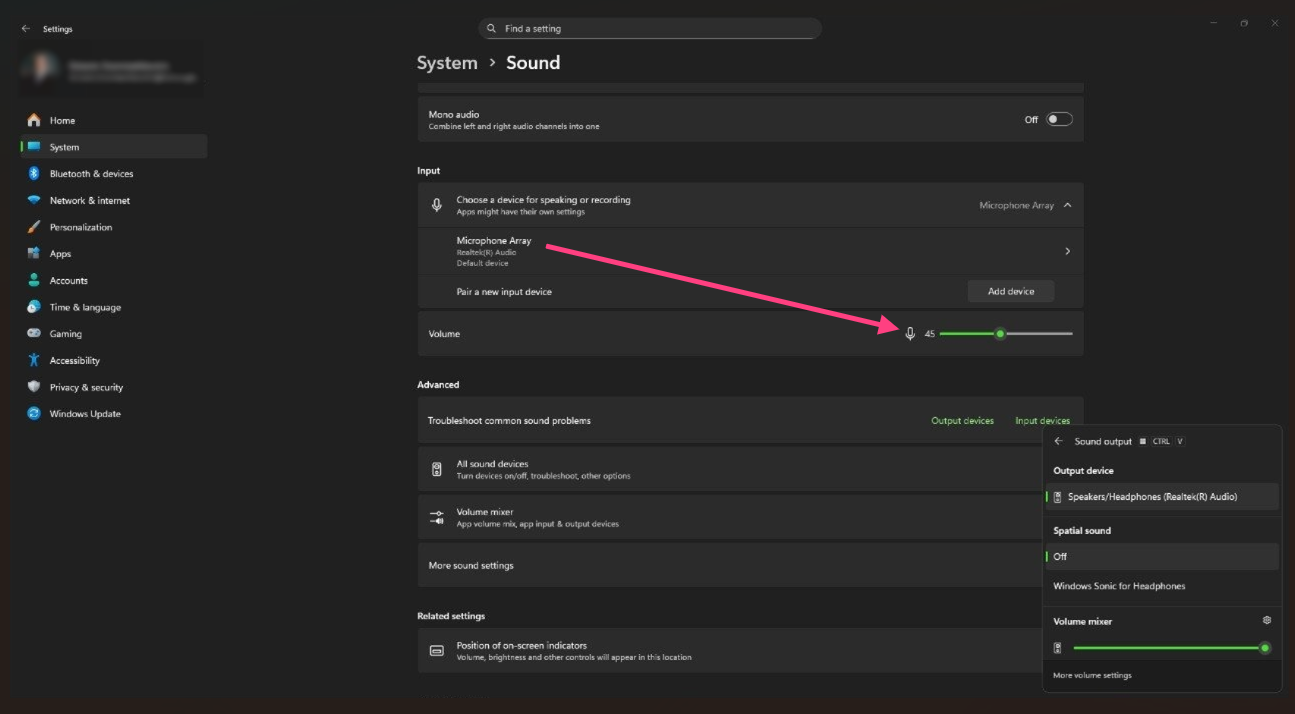Go to Network & internet settings
Viewport: 1295px width, 714px height.
pyautogui.click(x=89, y=201)
